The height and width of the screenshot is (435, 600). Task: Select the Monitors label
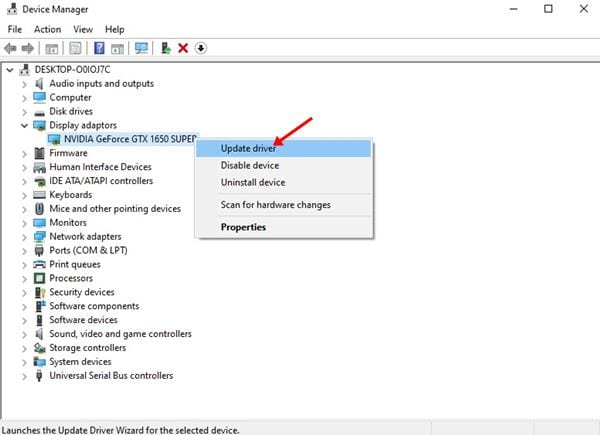(68, 222)
